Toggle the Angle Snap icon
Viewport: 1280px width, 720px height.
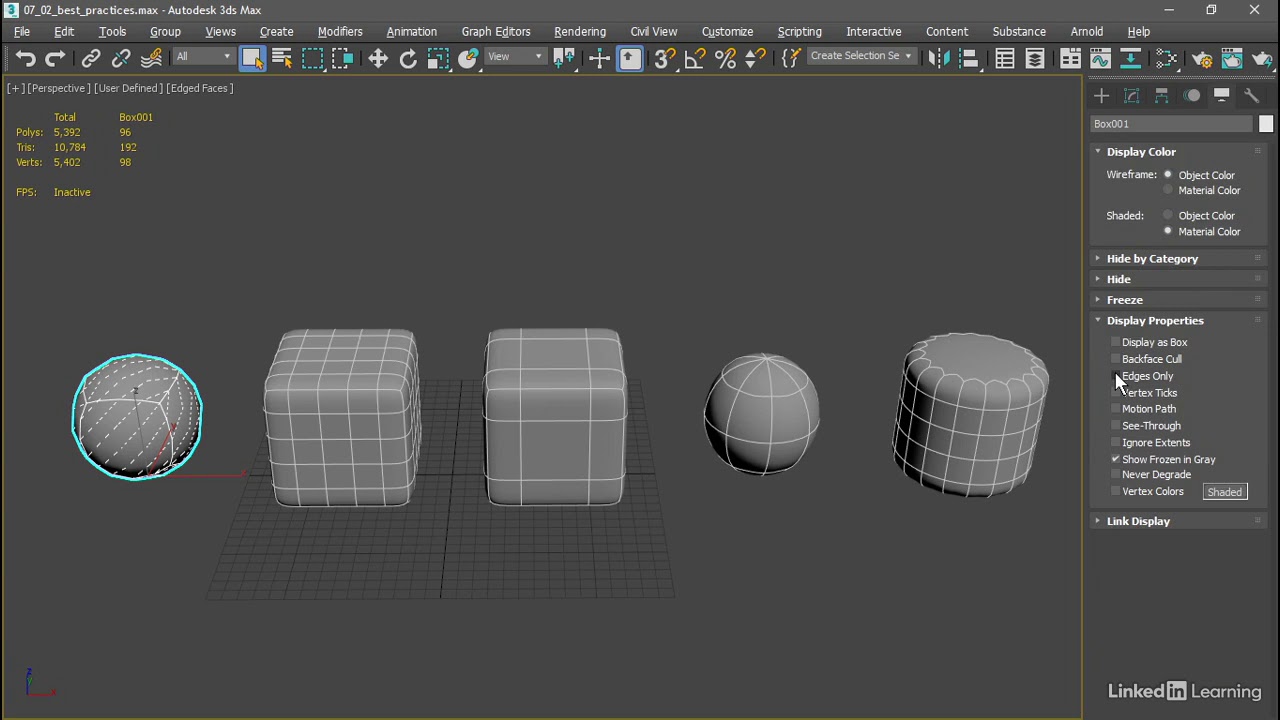(694, 59)
